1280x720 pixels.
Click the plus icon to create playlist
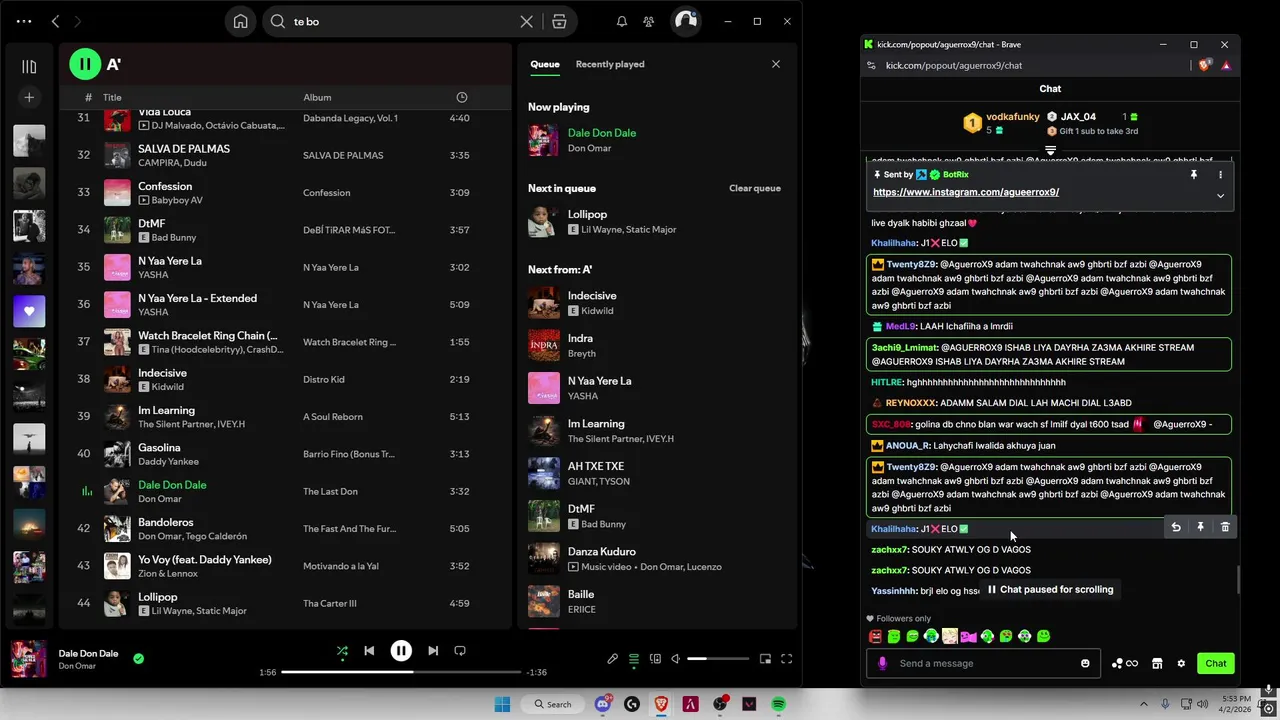click(29, 97)
